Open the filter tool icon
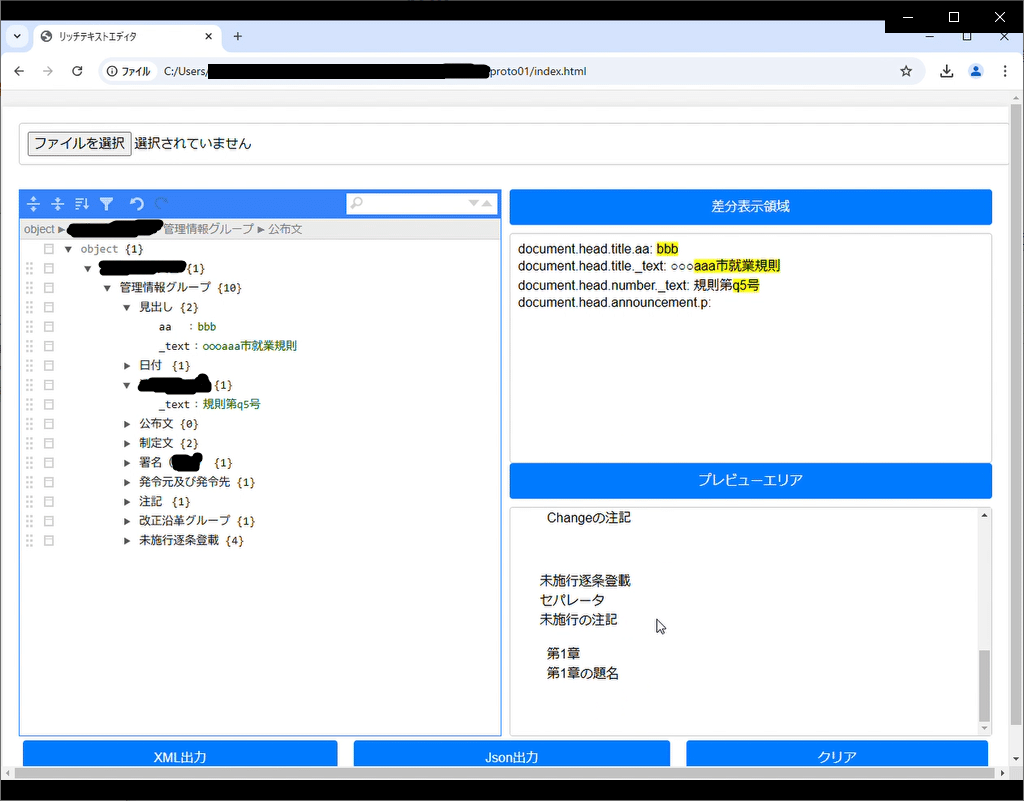Image resolution: width=1024 pixels, height=801 pixels. (107, 204)
